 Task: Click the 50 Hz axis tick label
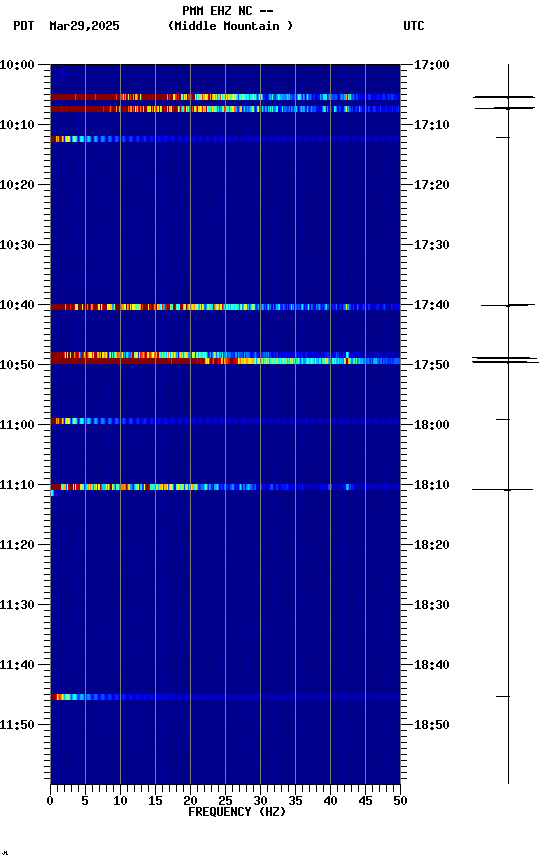coord(401,801)
